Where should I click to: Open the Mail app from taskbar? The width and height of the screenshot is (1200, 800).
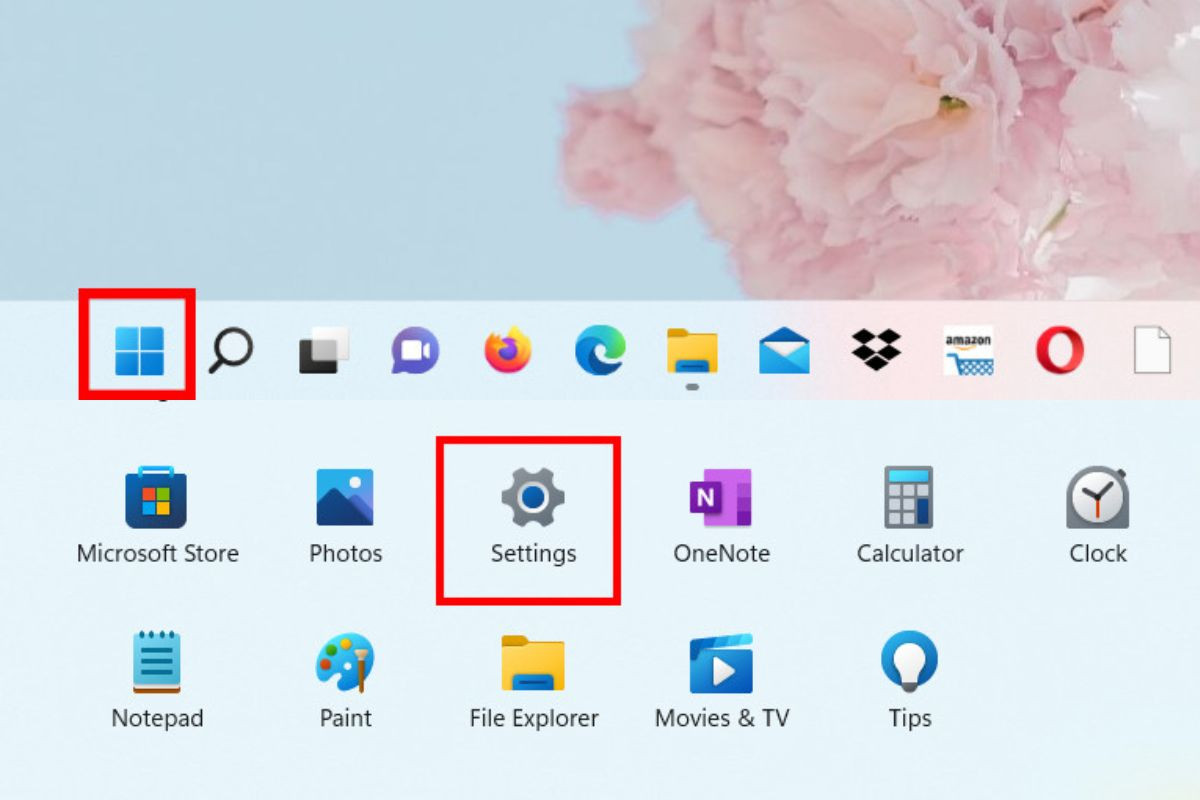pos(784,353)
